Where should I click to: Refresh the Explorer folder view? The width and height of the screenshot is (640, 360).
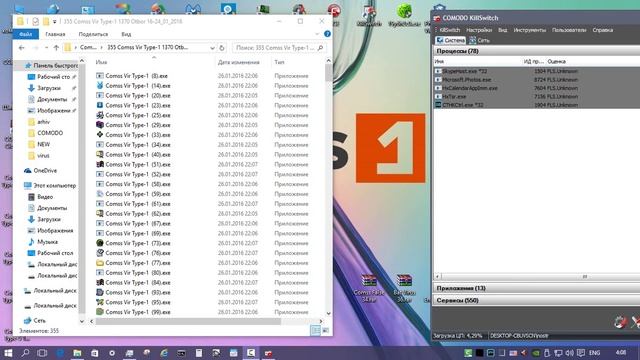[x=222, y=48]
